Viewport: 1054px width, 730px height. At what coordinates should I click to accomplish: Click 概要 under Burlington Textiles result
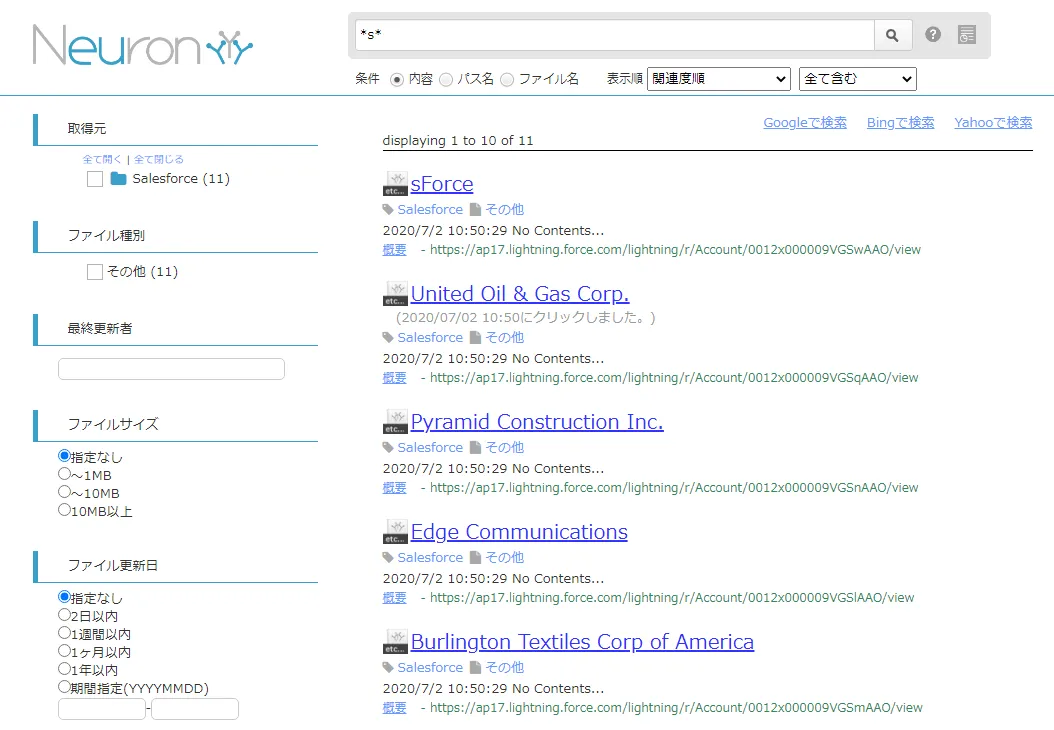coord(394,707)
